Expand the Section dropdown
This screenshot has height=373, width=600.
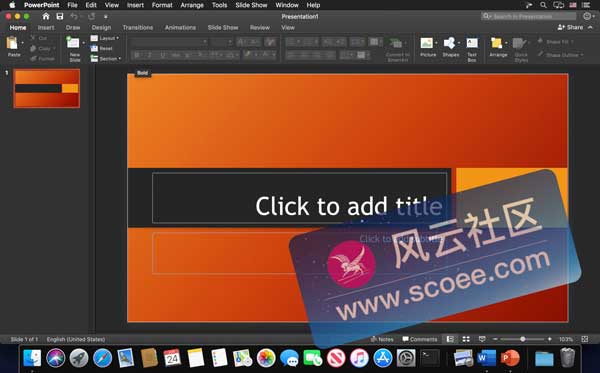tap(106, 59)
